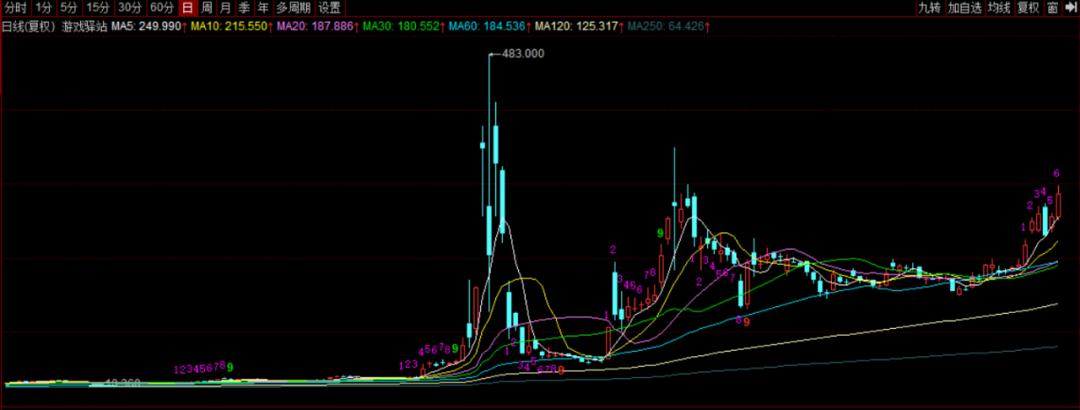
Task: Select the 5分 period tab
Action: coord(68,8)
